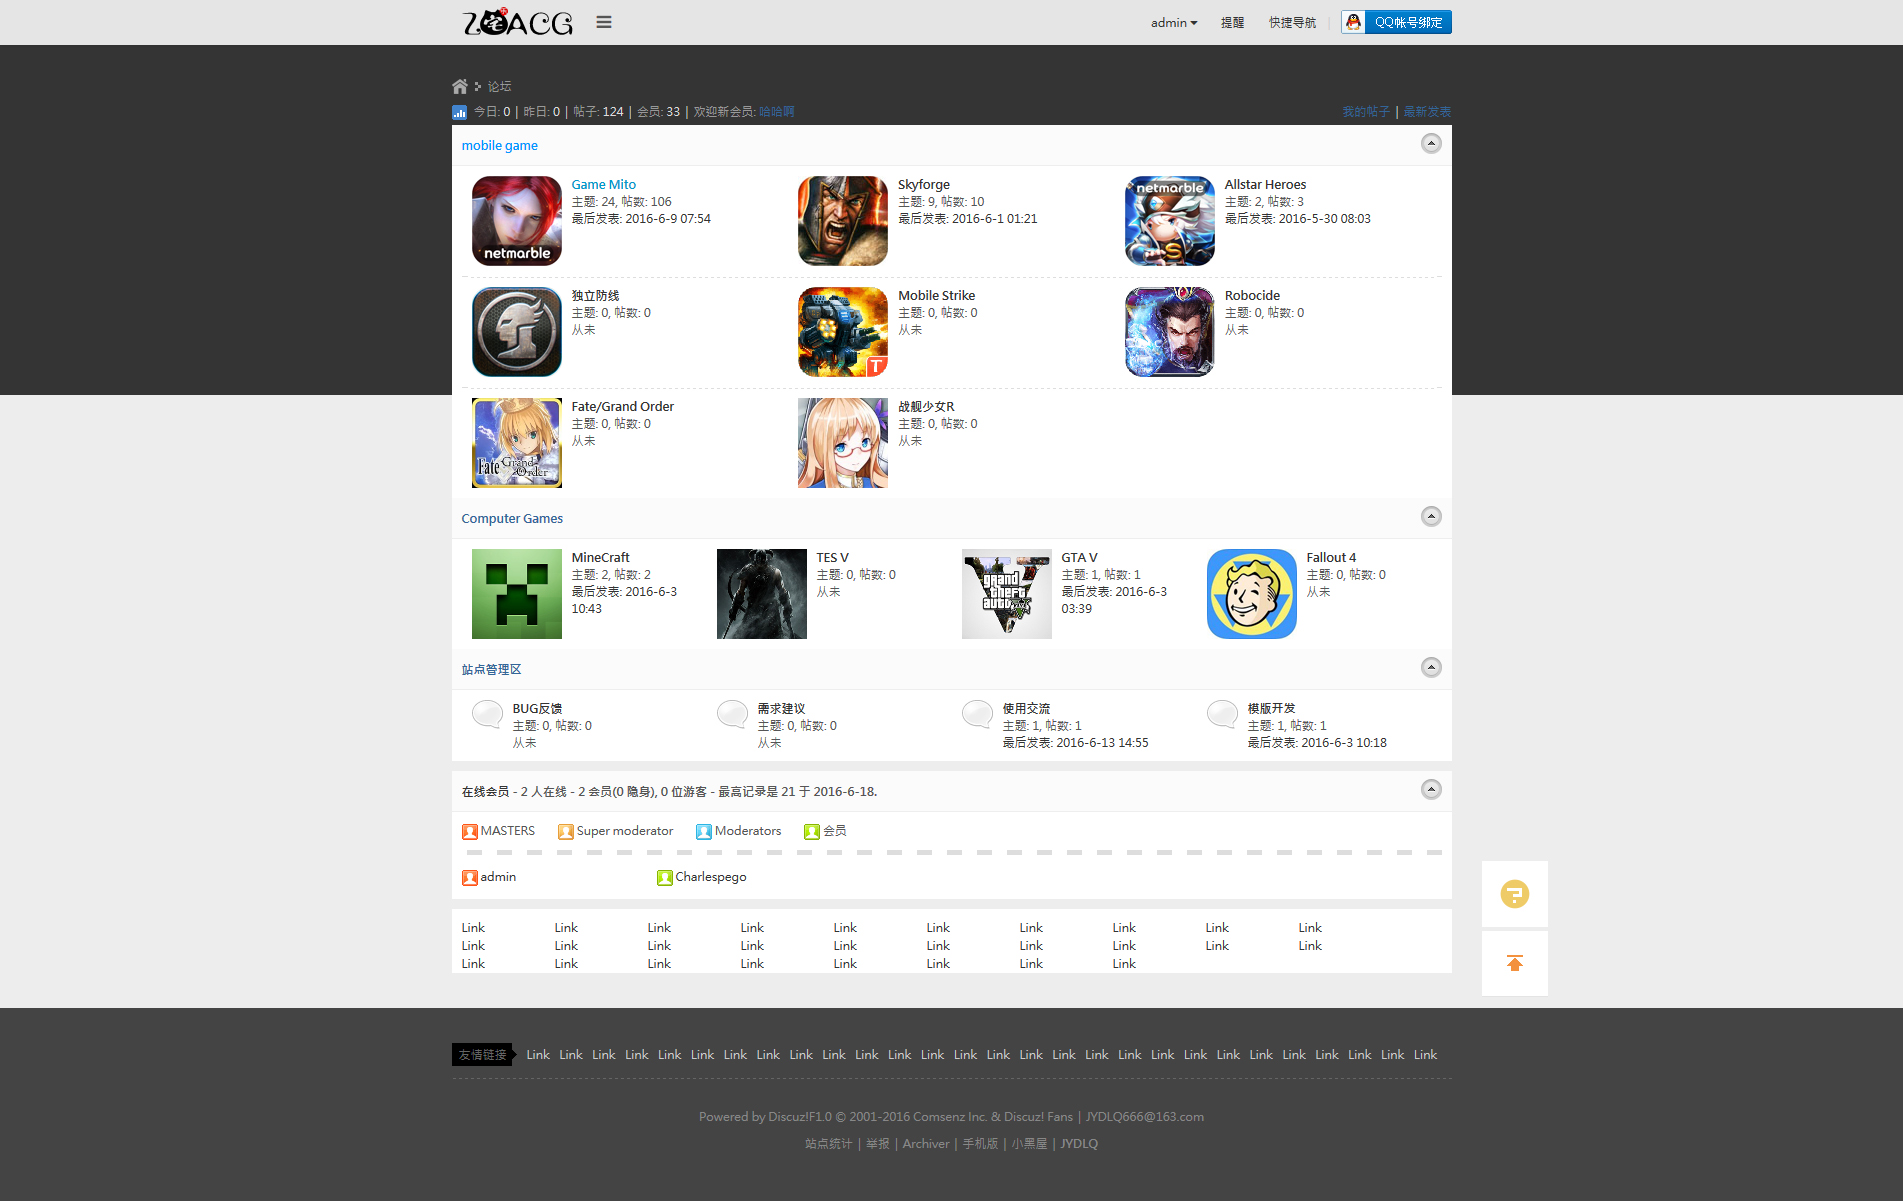Open new member 哈哈啊 profile link
Viewport: 1903px width, 1201px height.
[x=777, y=112]
